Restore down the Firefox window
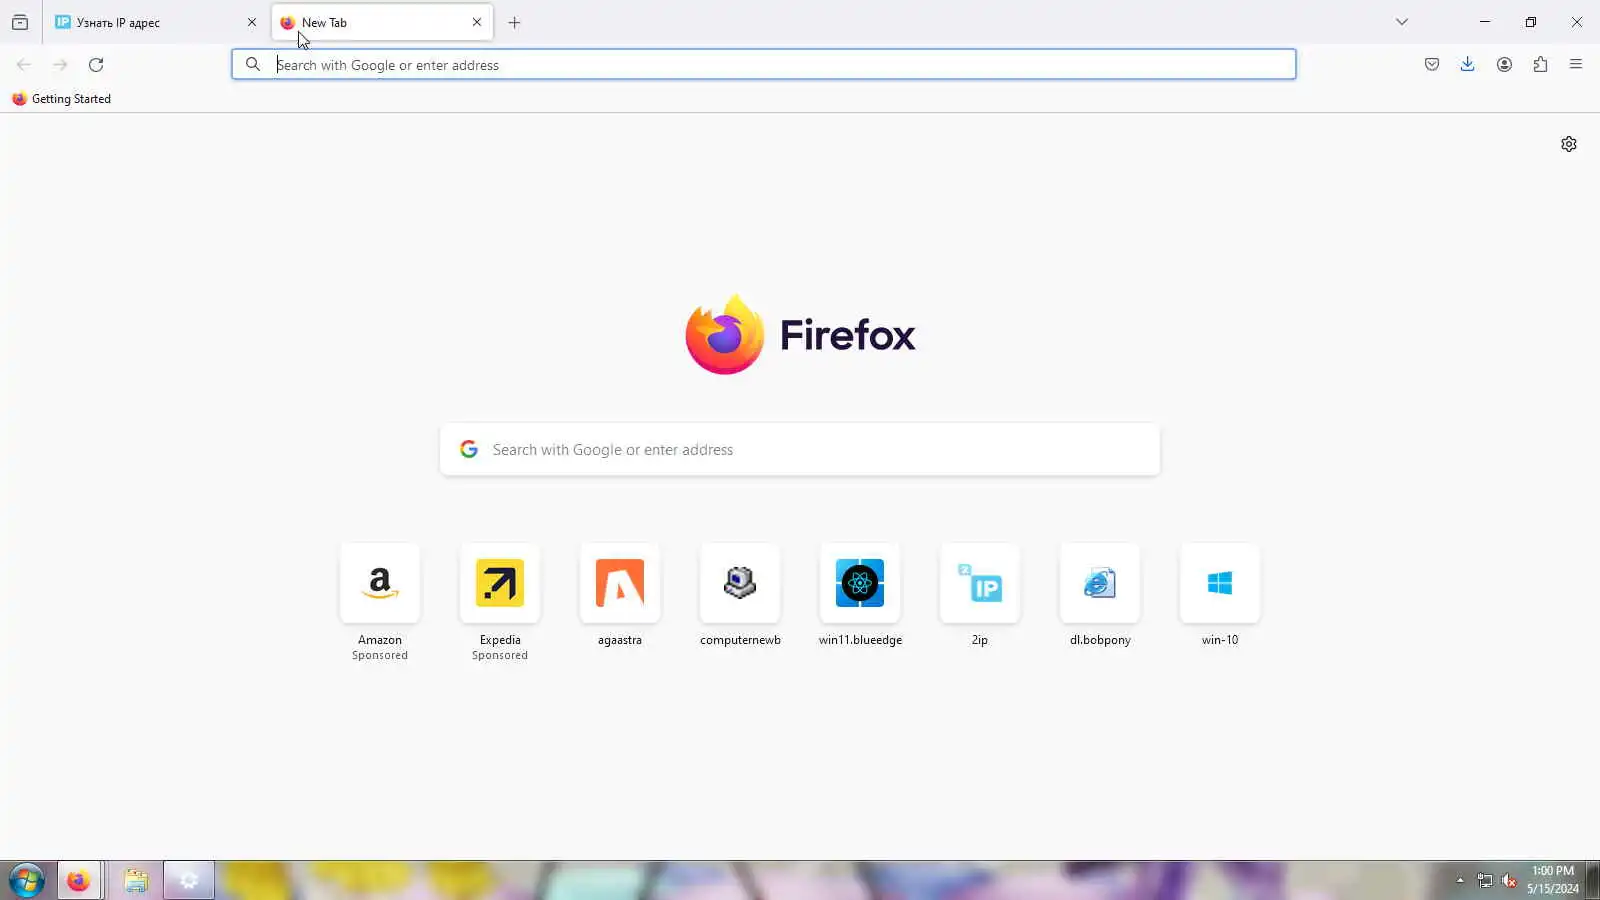The width and height of the screenshot is (1600, 900). 1531,22
